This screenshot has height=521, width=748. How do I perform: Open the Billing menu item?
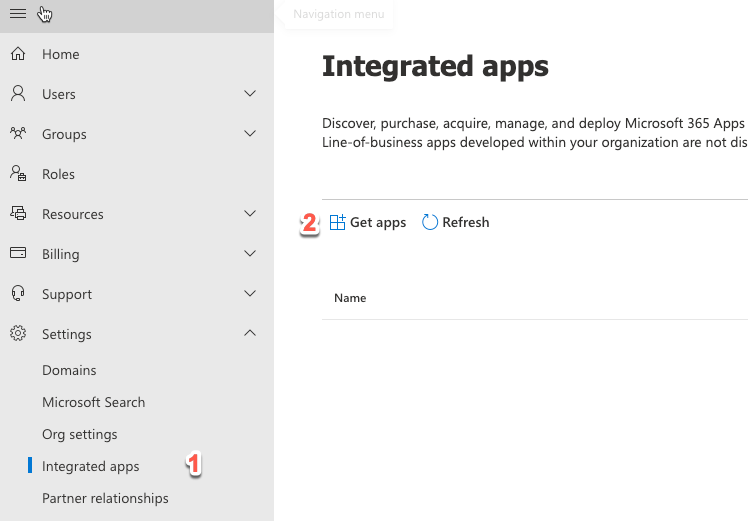tap(61, 254)
